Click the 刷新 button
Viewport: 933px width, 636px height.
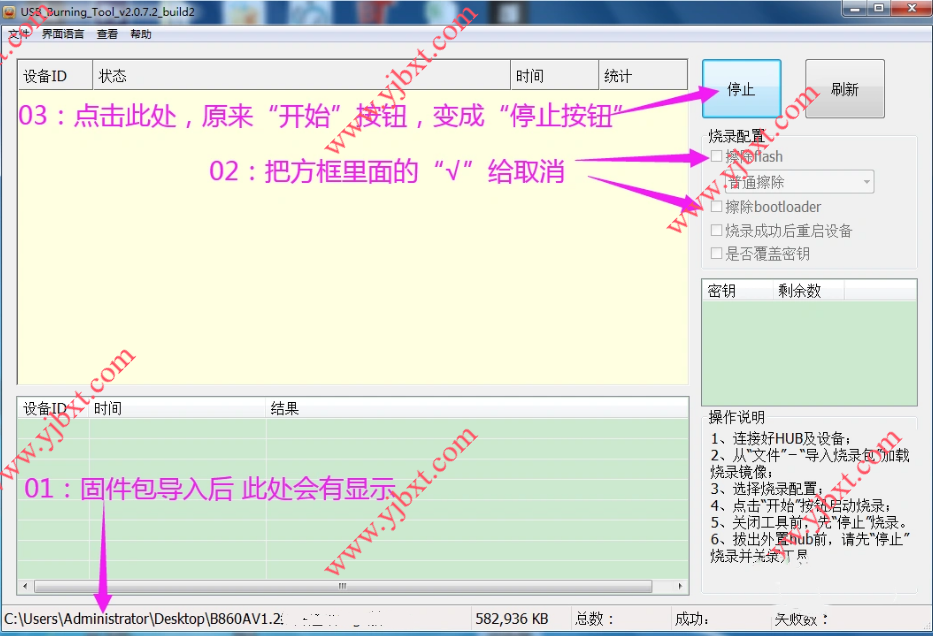[844, 90]
